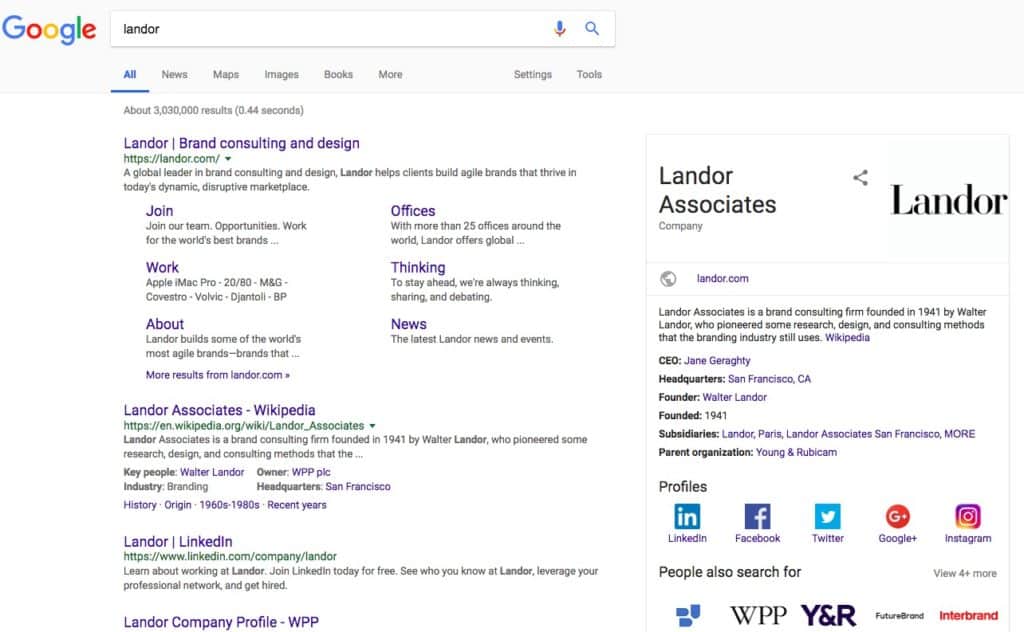The height and width of the screenshot is (632, 1024).
Task: Open Landor's Instagram profile icon
Action: pos(968,516)
